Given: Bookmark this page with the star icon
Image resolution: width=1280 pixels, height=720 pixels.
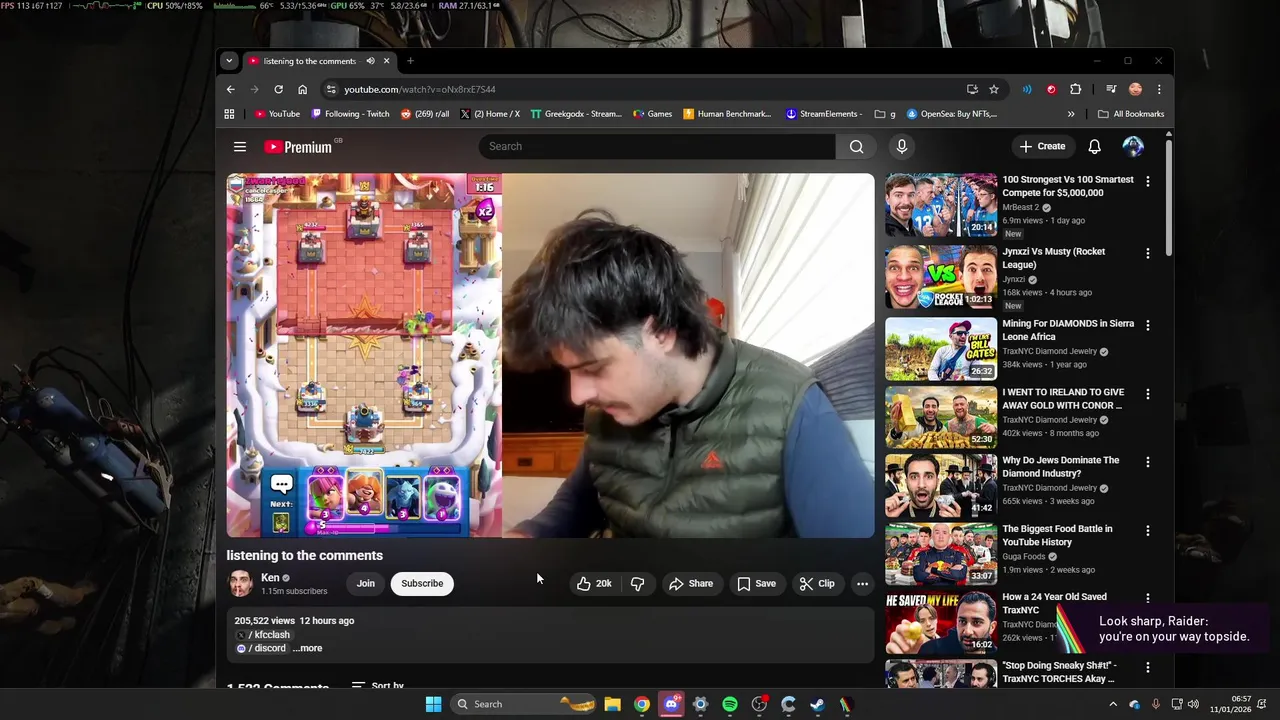Looking at the screenshot, I should [x=993, y=89].
